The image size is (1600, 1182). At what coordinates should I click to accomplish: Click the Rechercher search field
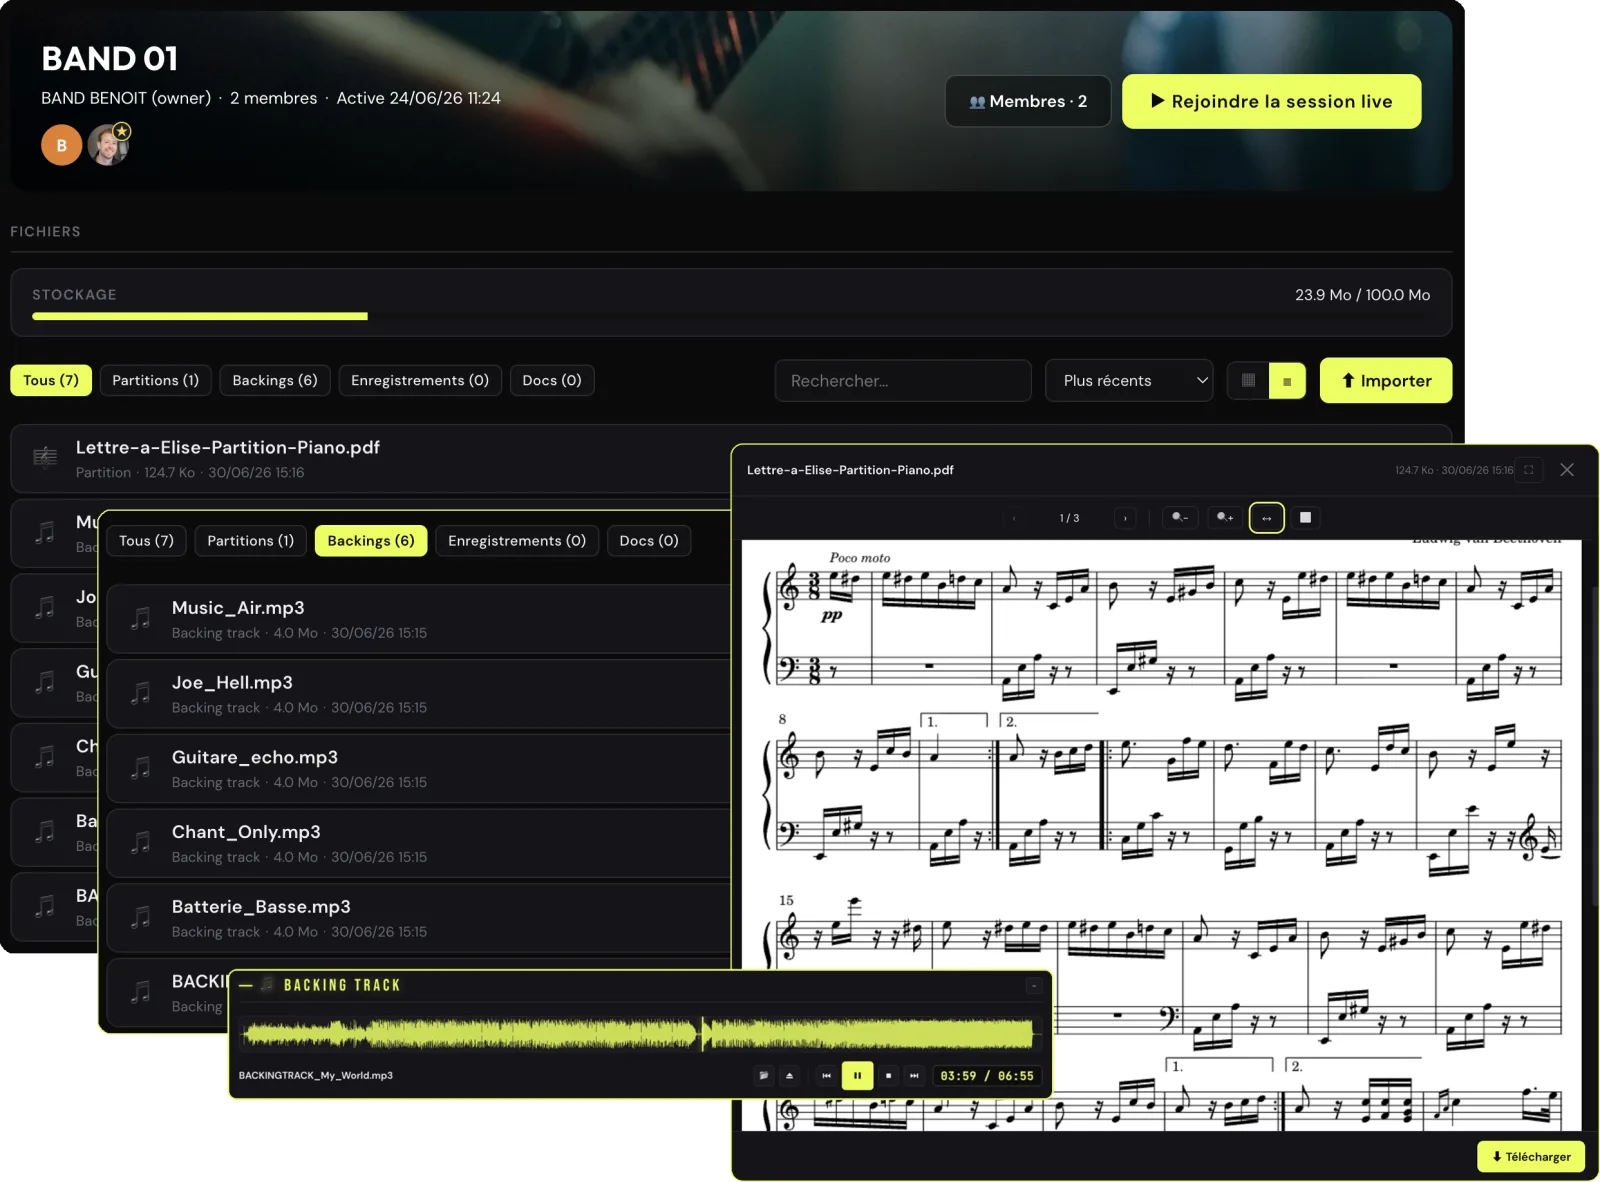coord(903,381)
